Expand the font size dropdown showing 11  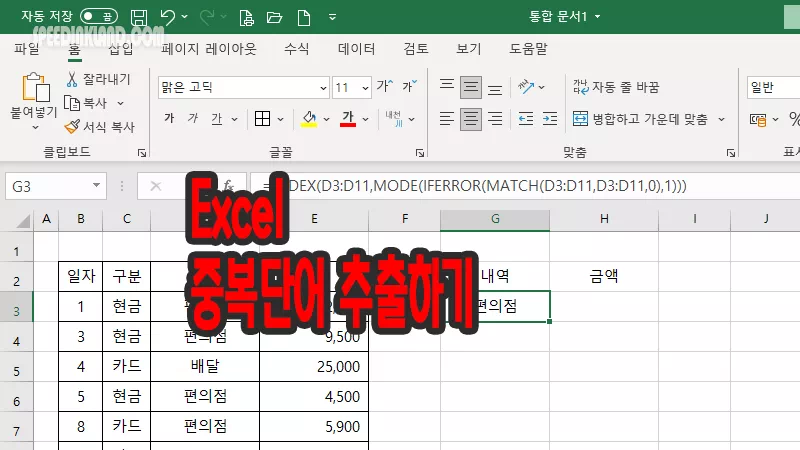click(x=365, y=87)
